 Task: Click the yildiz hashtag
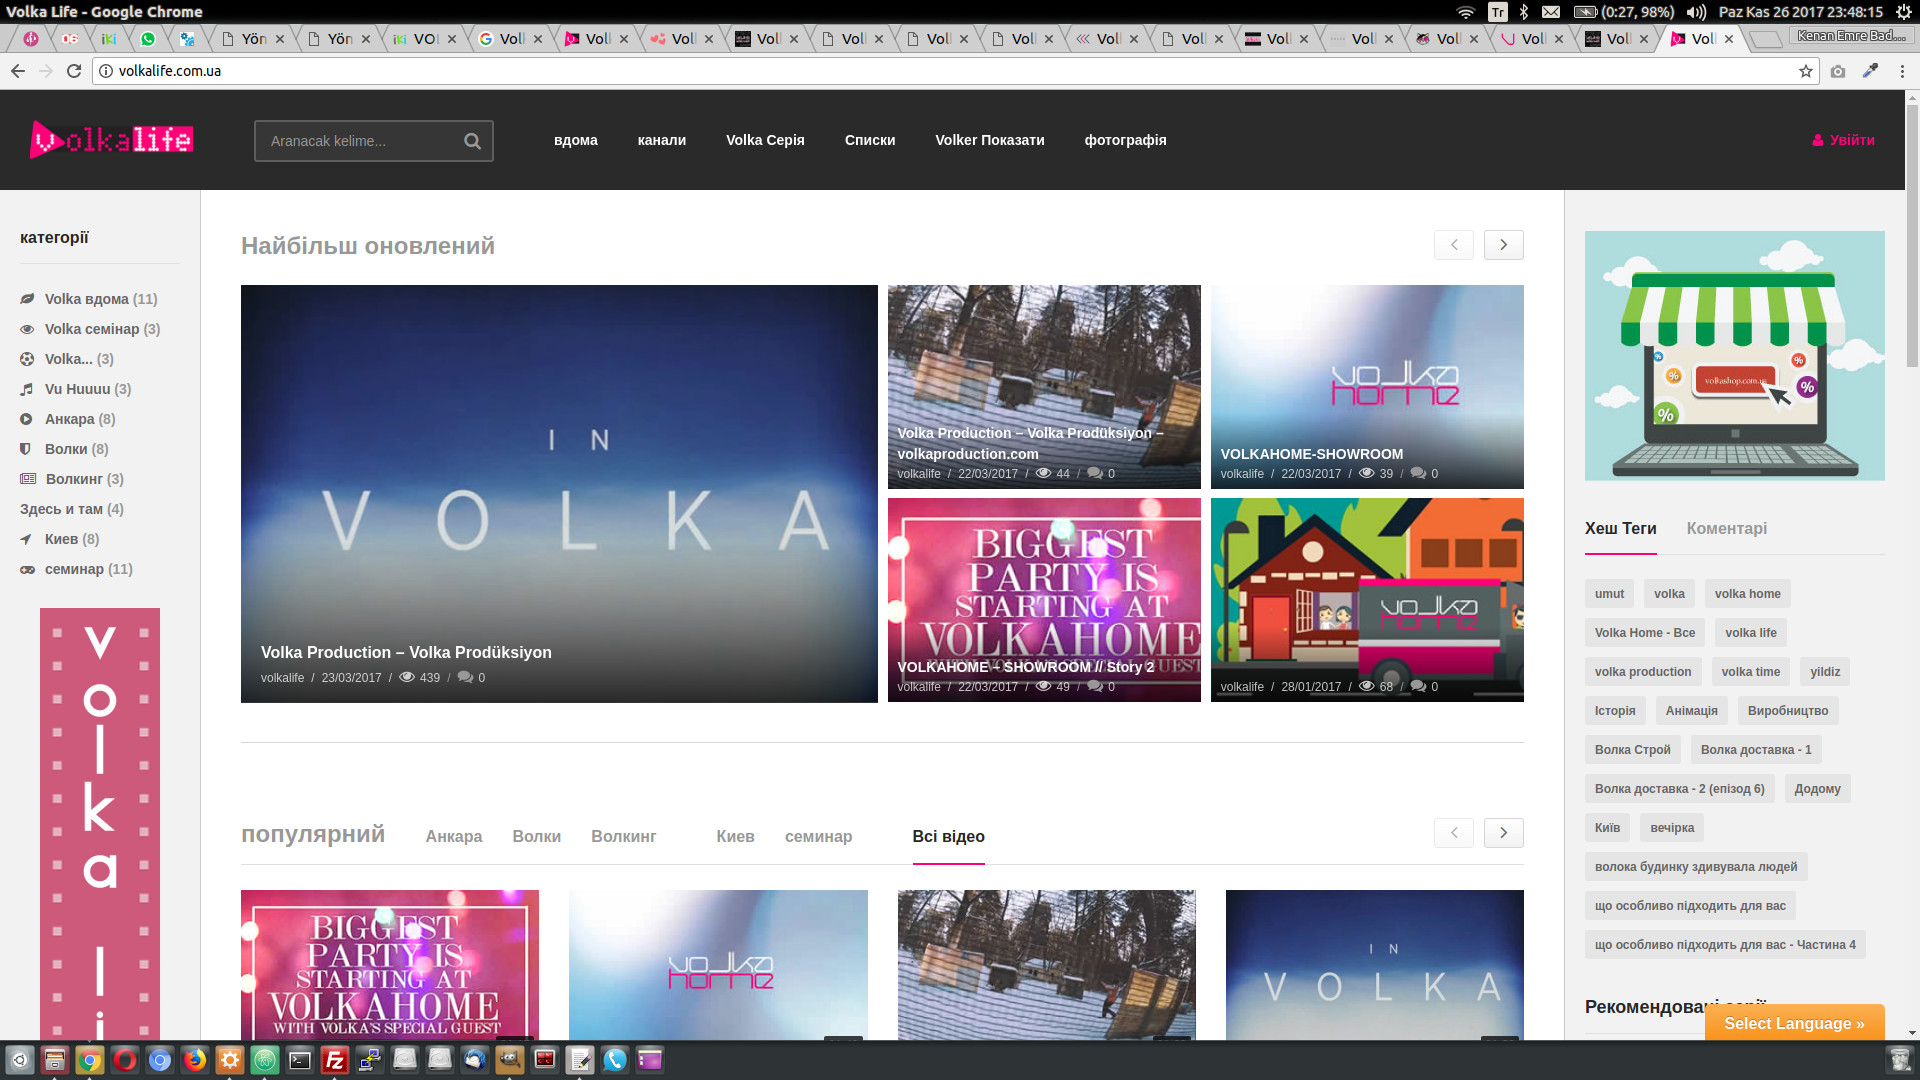click(x=1825, y=672)
